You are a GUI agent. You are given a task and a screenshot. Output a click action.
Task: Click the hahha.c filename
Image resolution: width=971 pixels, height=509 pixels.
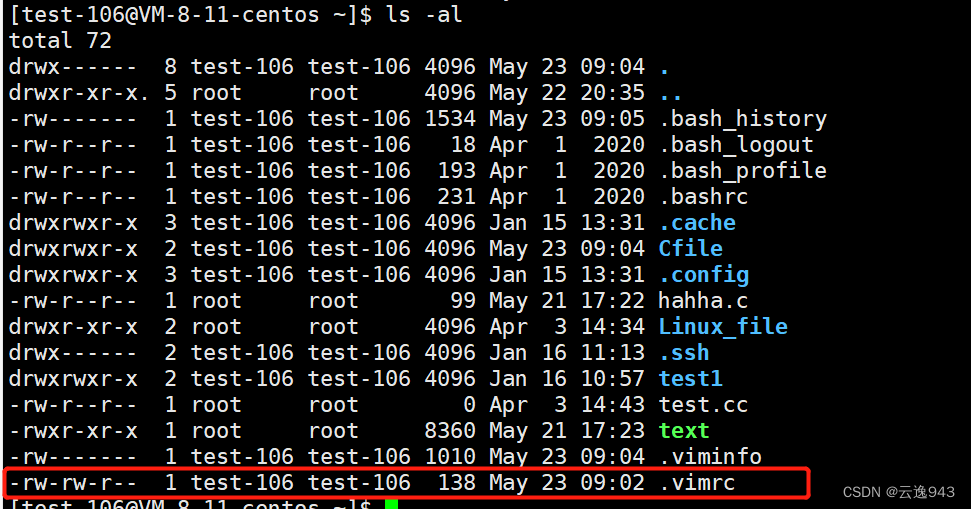(703, 301)
